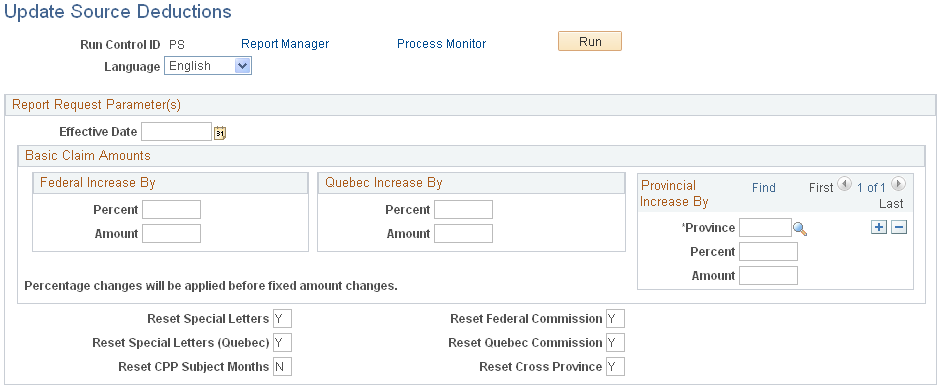Focus the Quebec Increase Amount field

[x=463, y=234]
